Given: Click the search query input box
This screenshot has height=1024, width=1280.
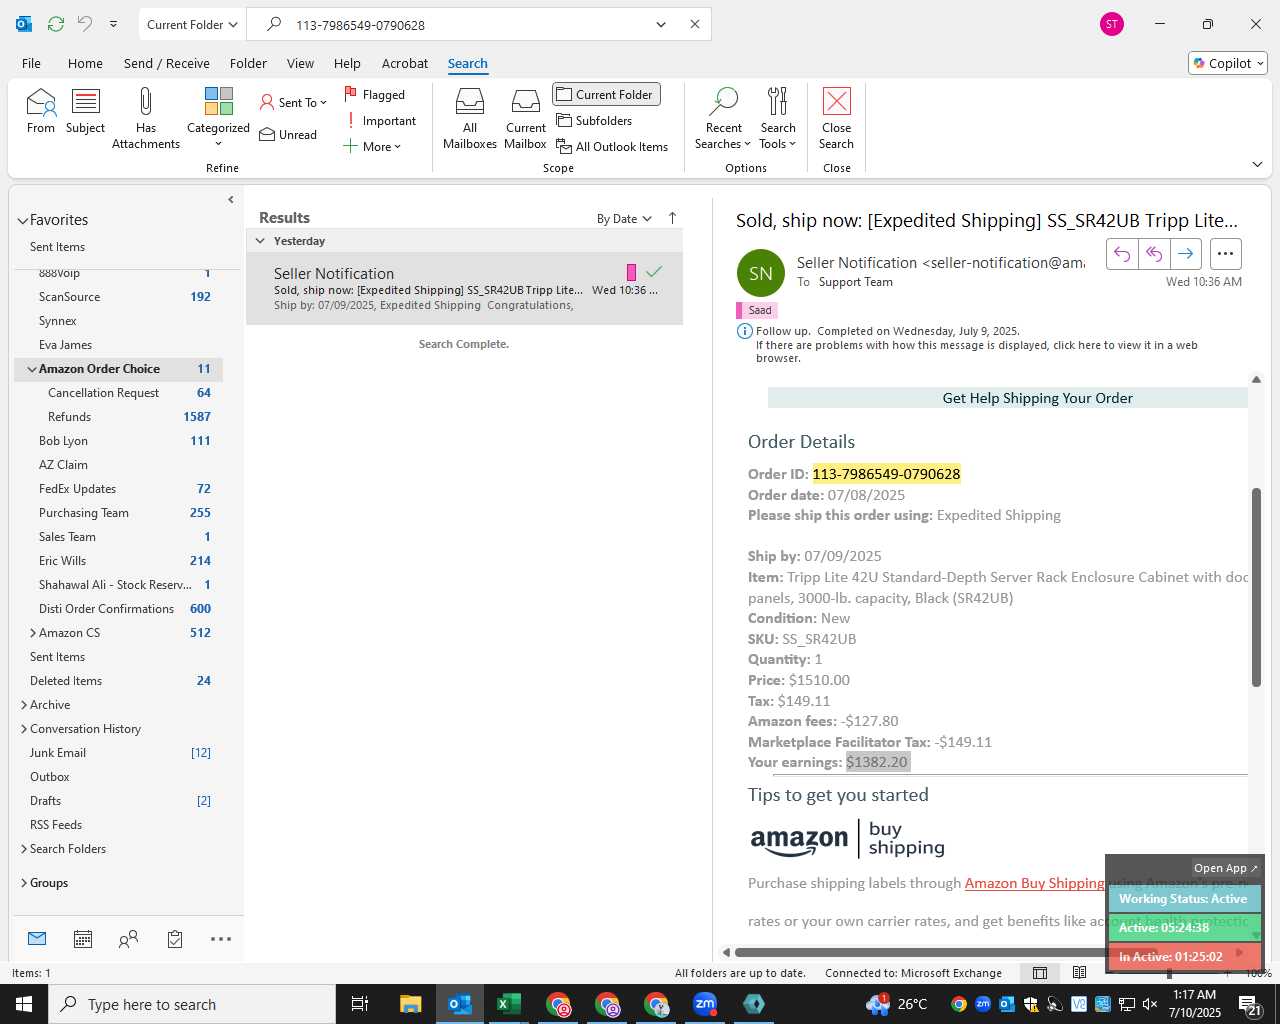Looking at the screenshot, I should point(465,25).
